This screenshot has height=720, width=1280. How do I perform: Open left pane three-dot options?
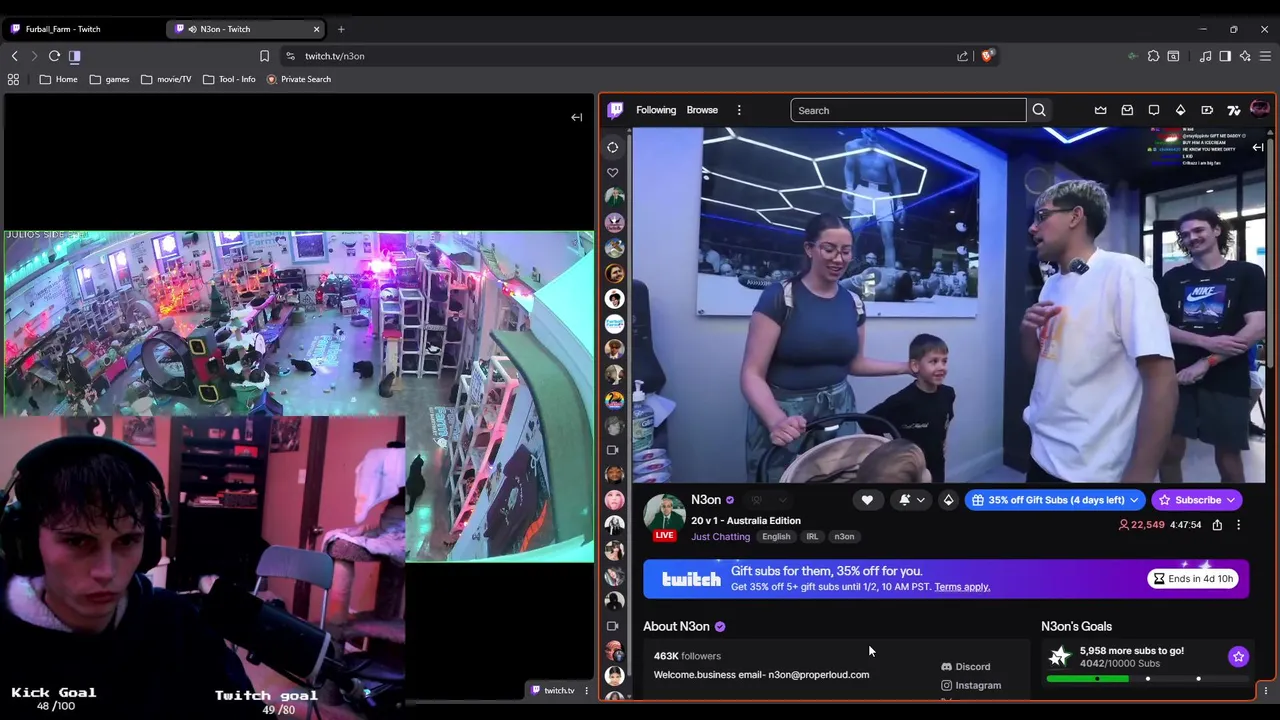(586, 691)
